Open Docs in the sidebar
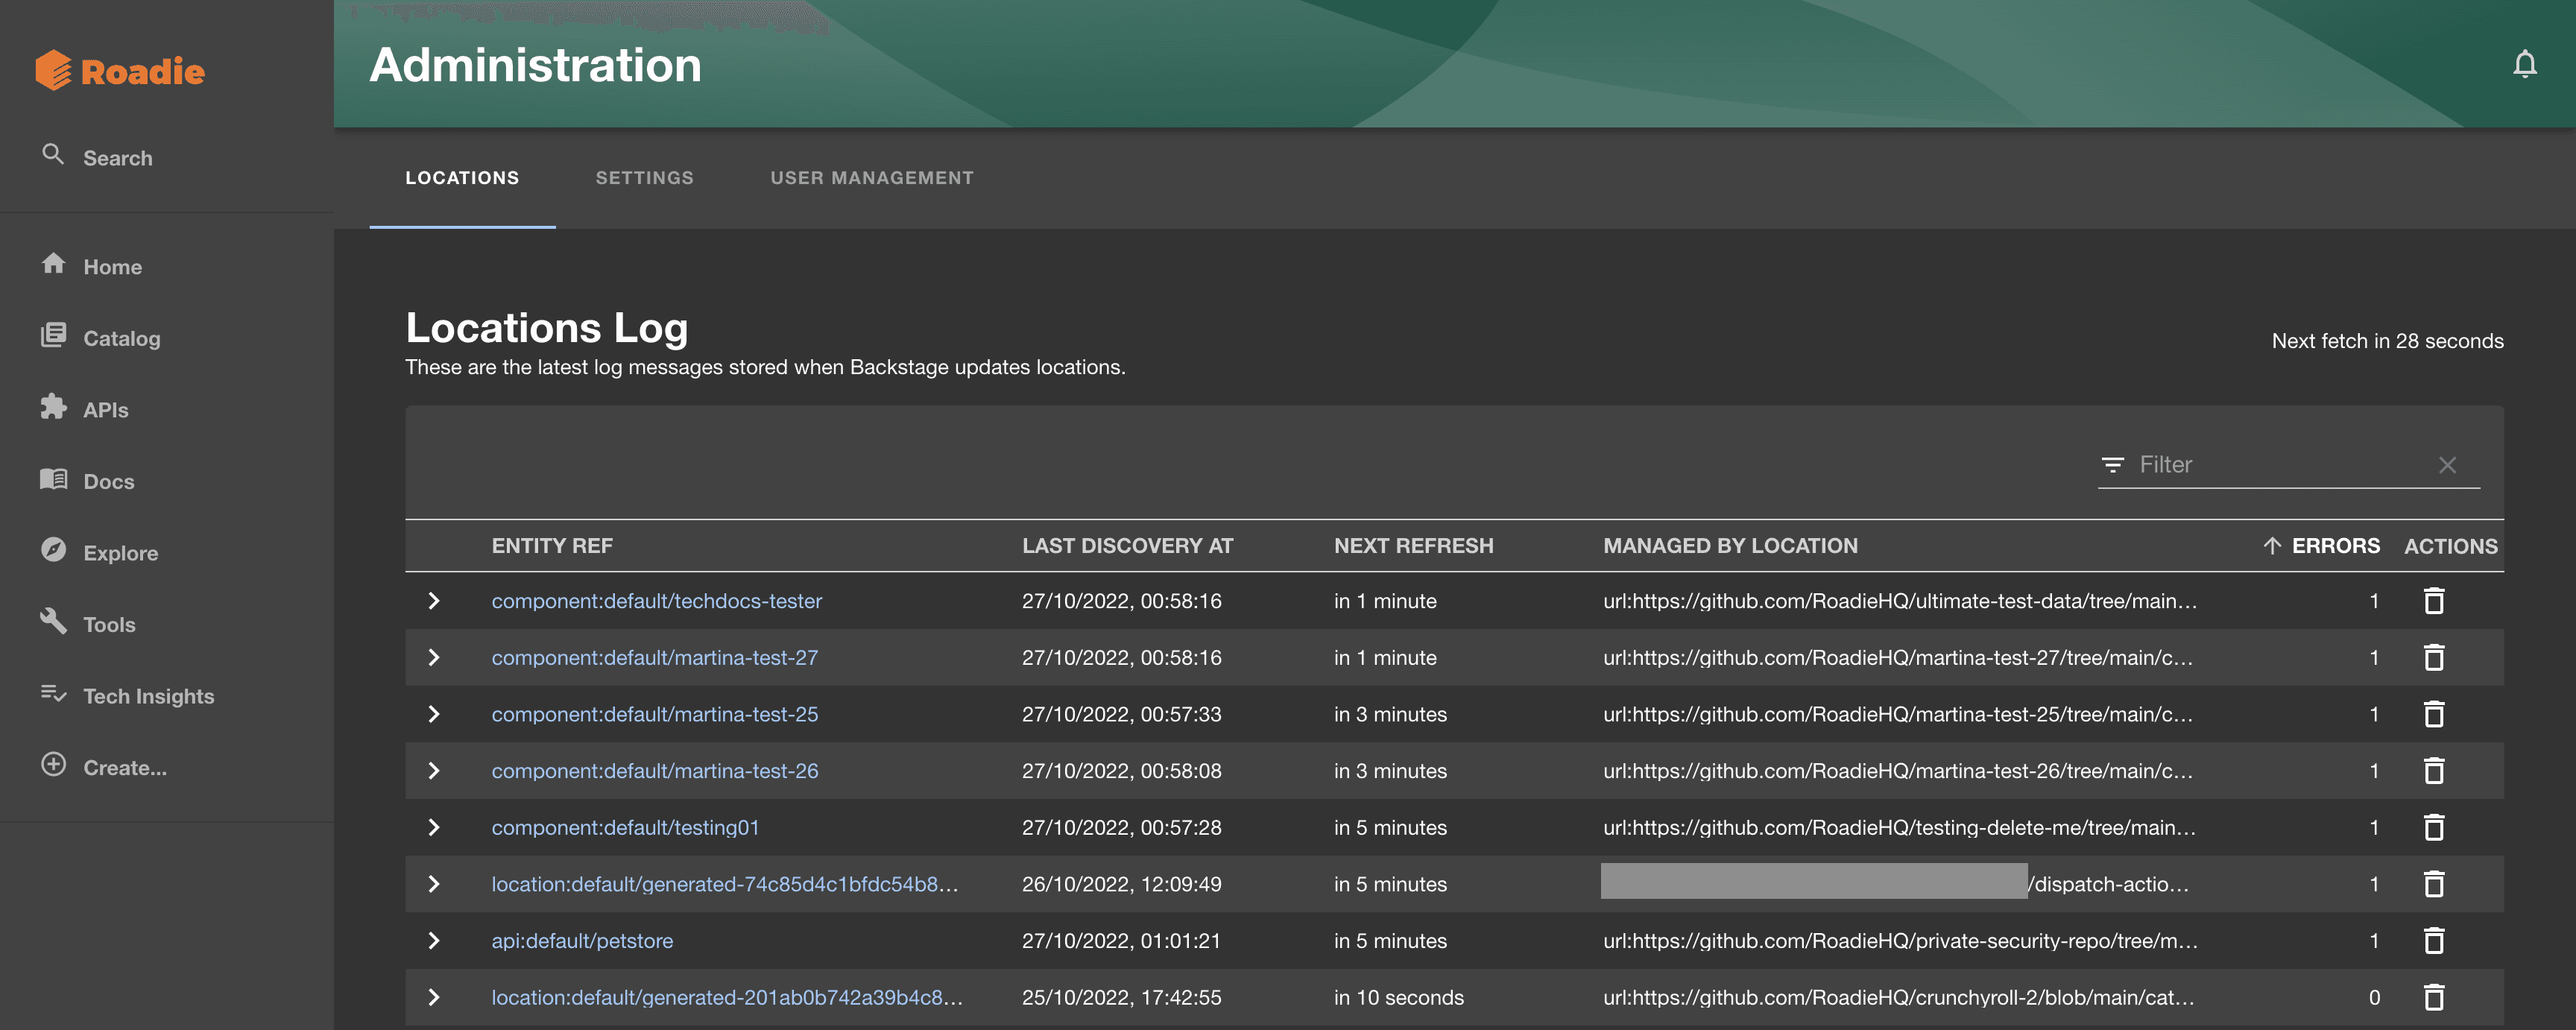2576x1030 pixels. click(87, 481)
